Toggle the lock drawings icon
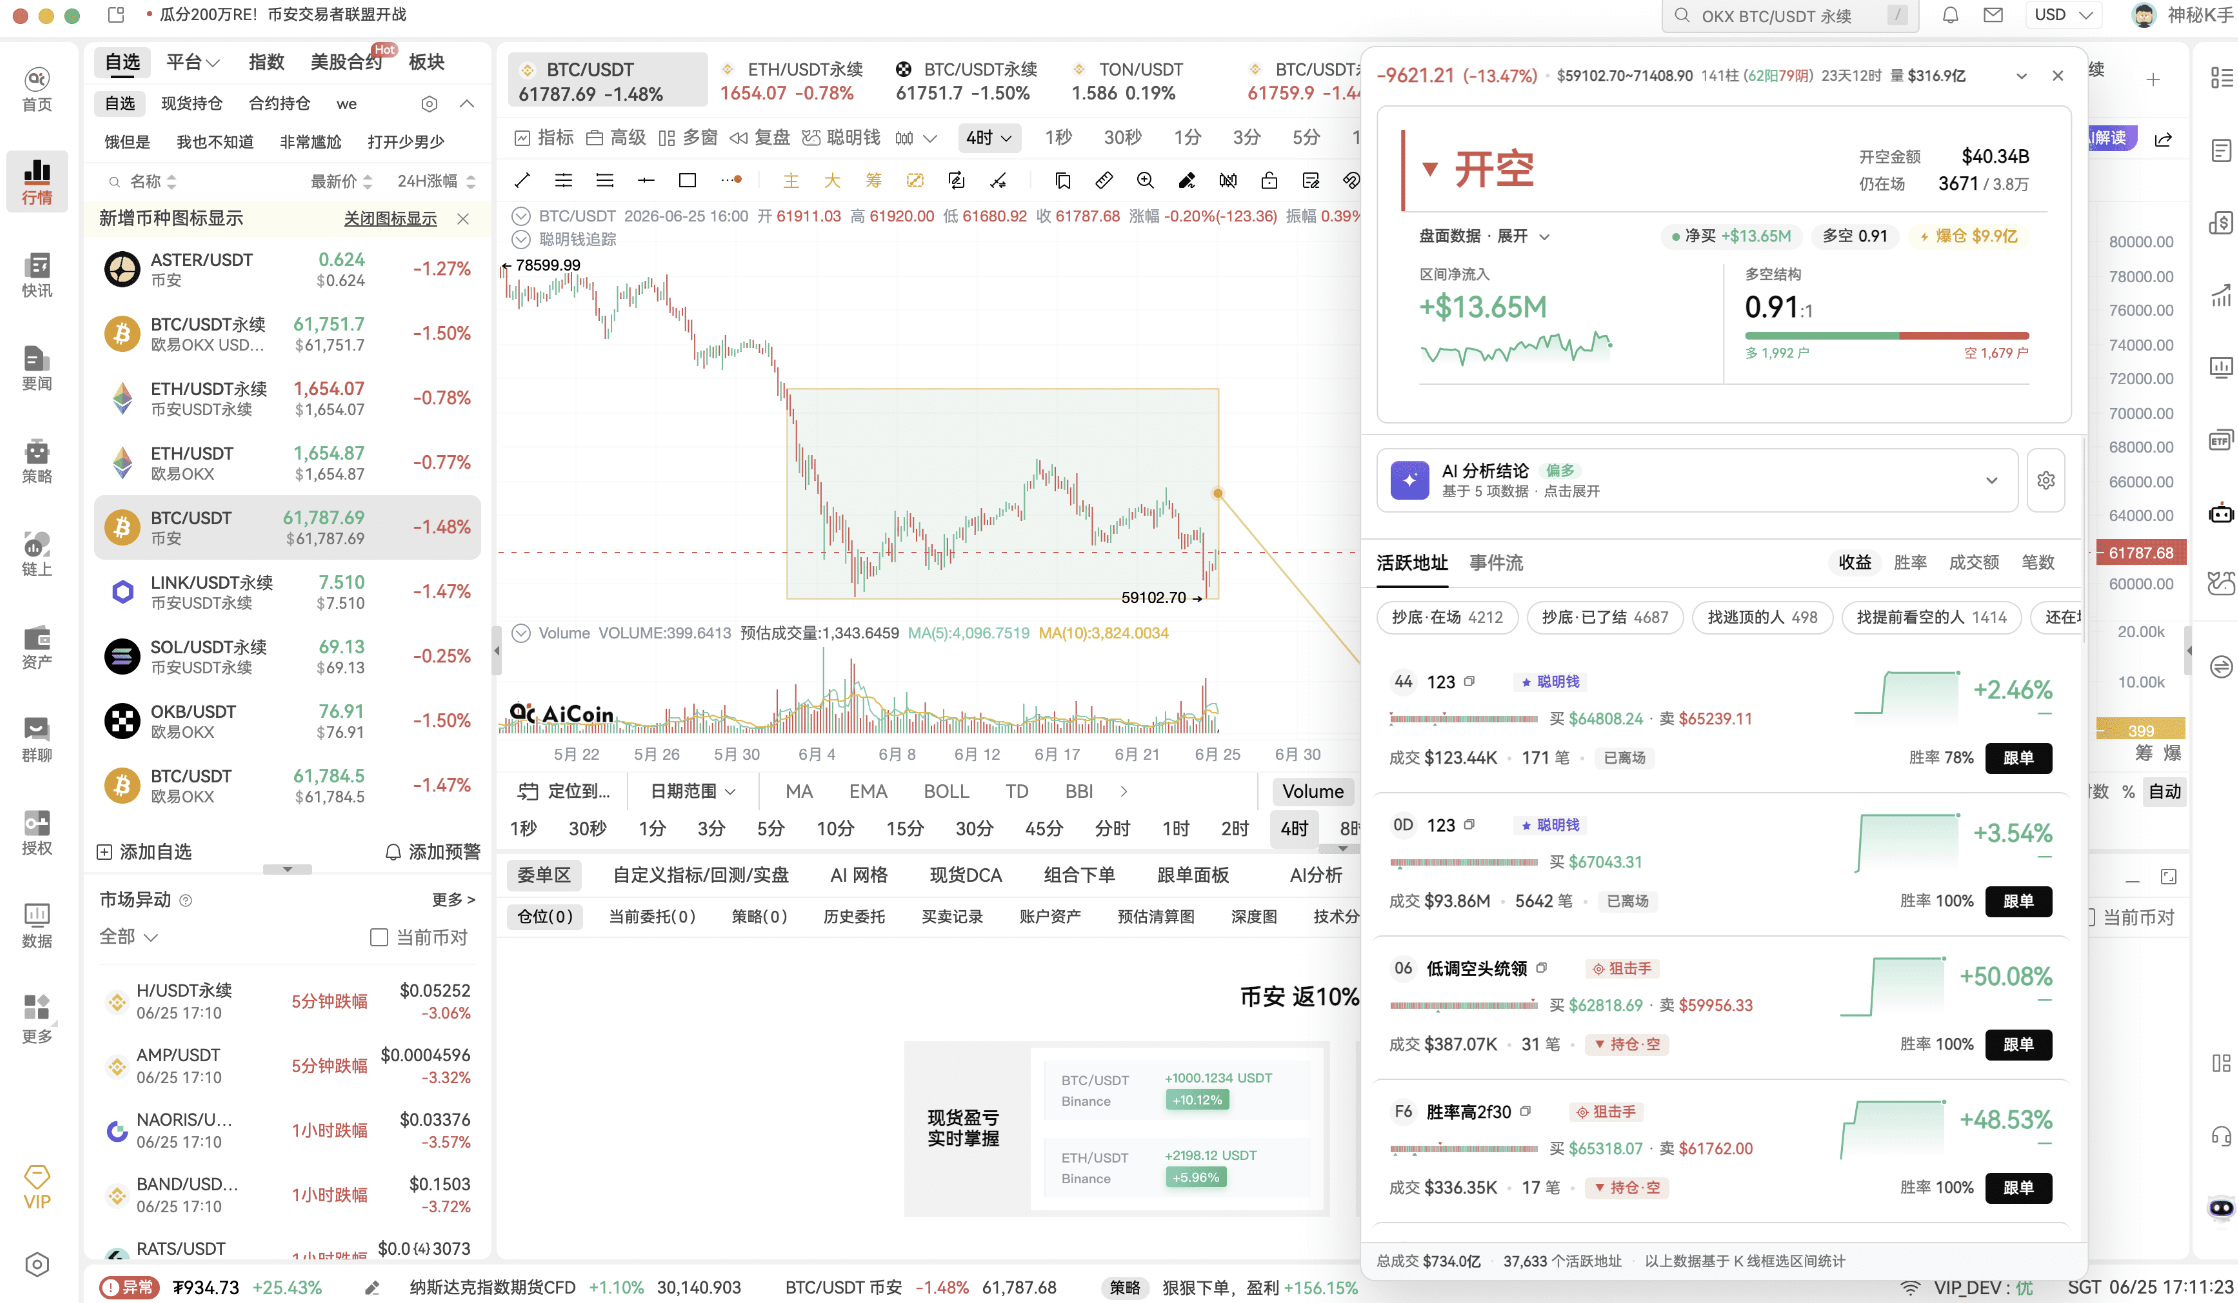This screenshot has height=1303, width=2238. point(1269,180)
